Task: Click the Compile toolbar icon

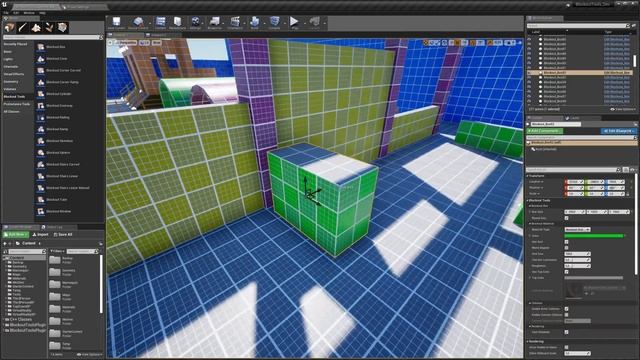Action: [x=275, y=22]
